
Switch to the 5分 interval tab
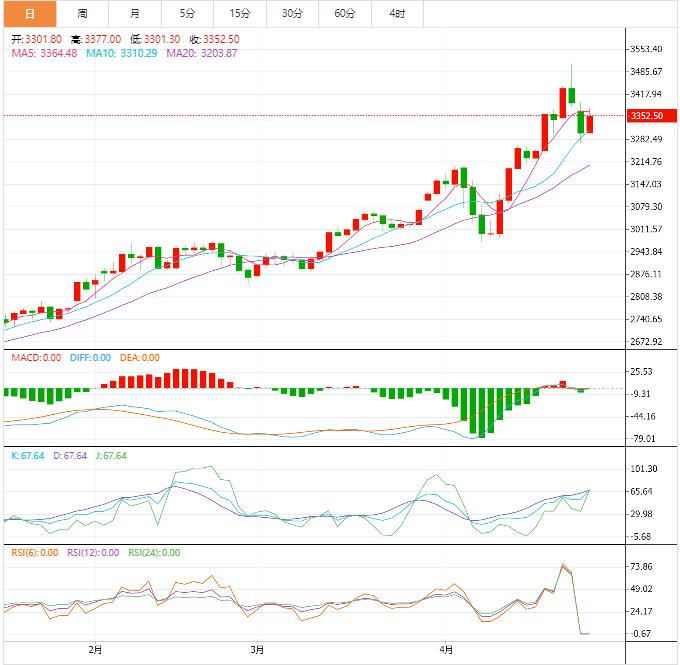tap(188, 13)
